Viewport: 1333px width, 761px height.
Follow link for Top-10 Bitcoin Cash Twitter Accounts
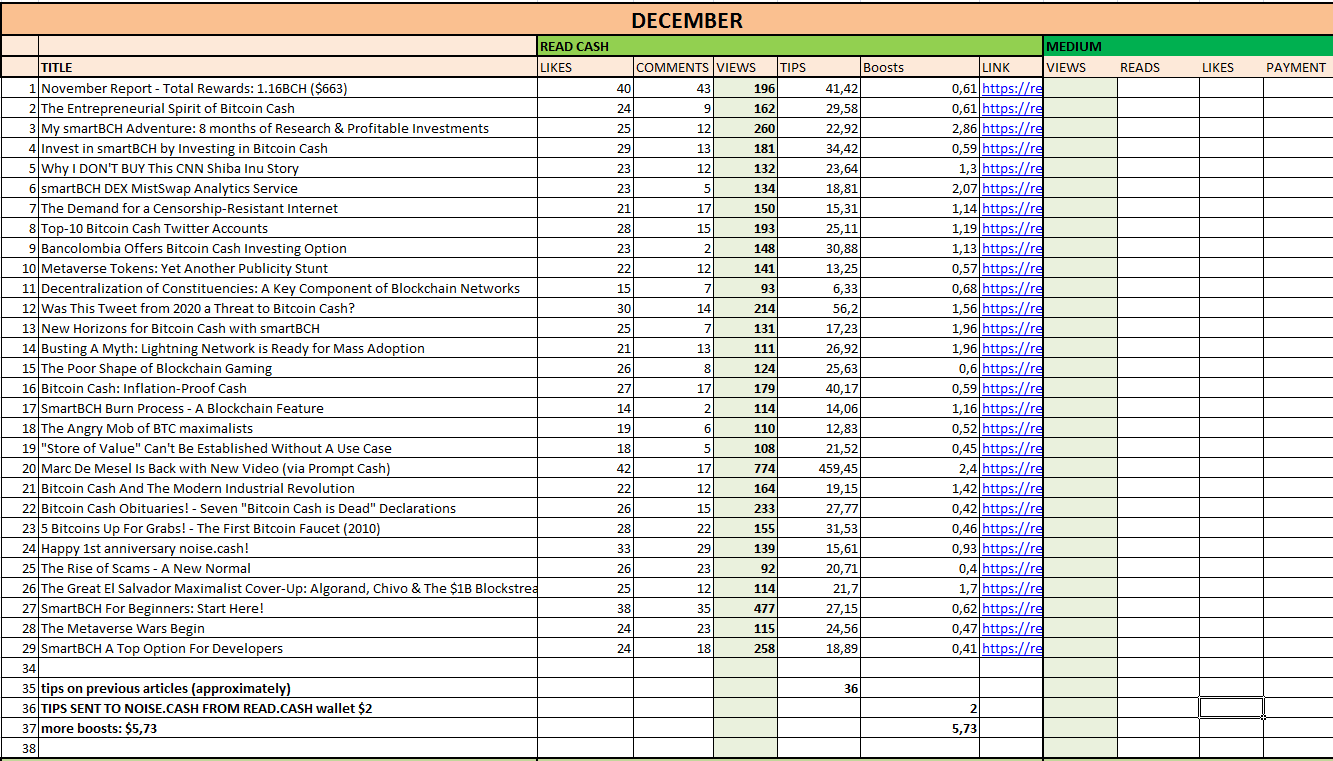coord(1012,228)
